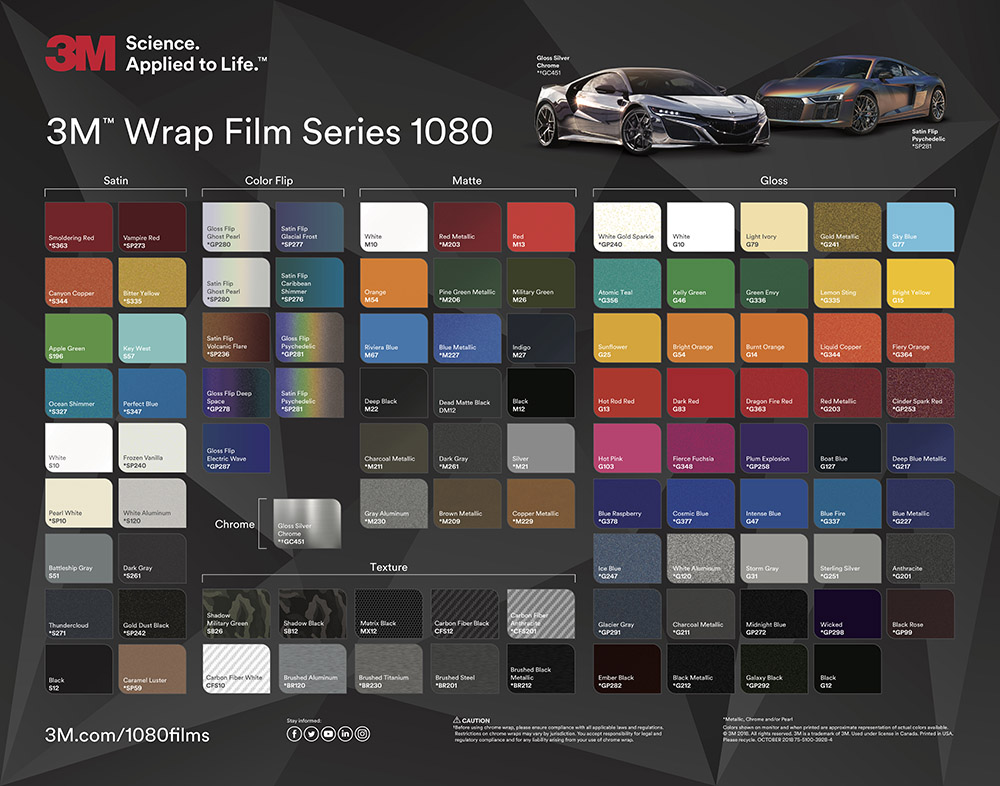The image size is (1000, 786).
Task: Click the silver chrome sports car image
Action: [x=651, y=110]
